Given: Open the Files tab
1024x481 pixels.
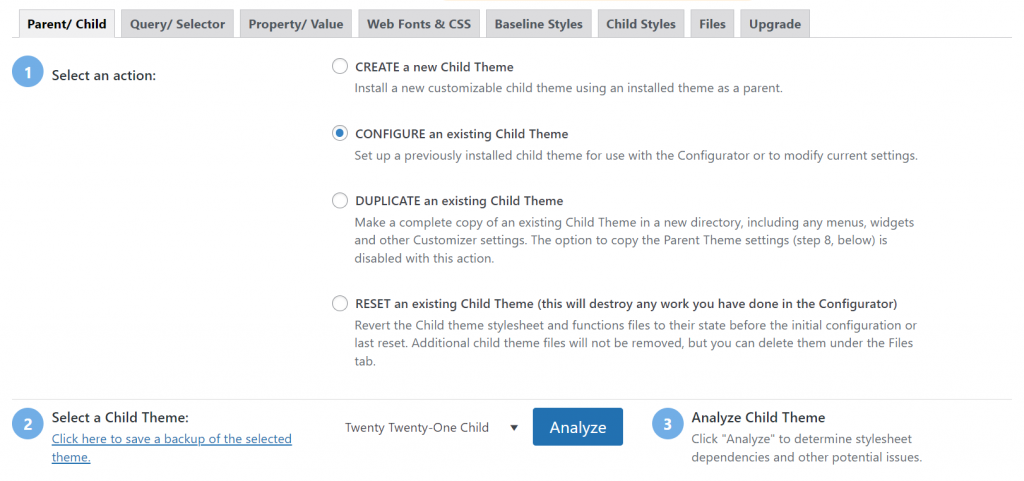Looking at the screenshot, I should coord(713,24).
